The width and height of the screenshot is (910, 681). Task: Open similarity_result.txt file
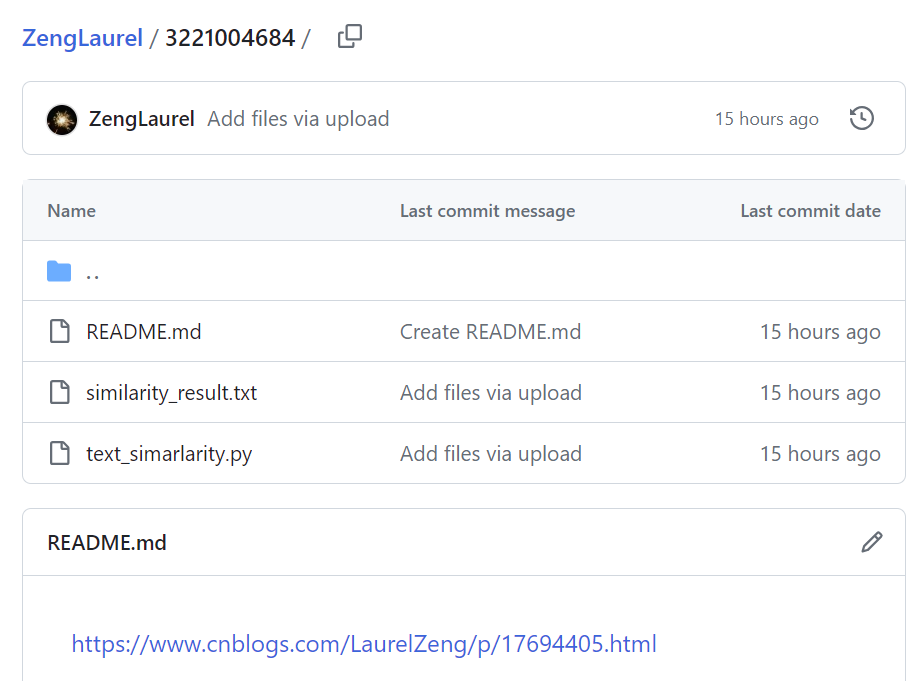[x=171, y=393]
